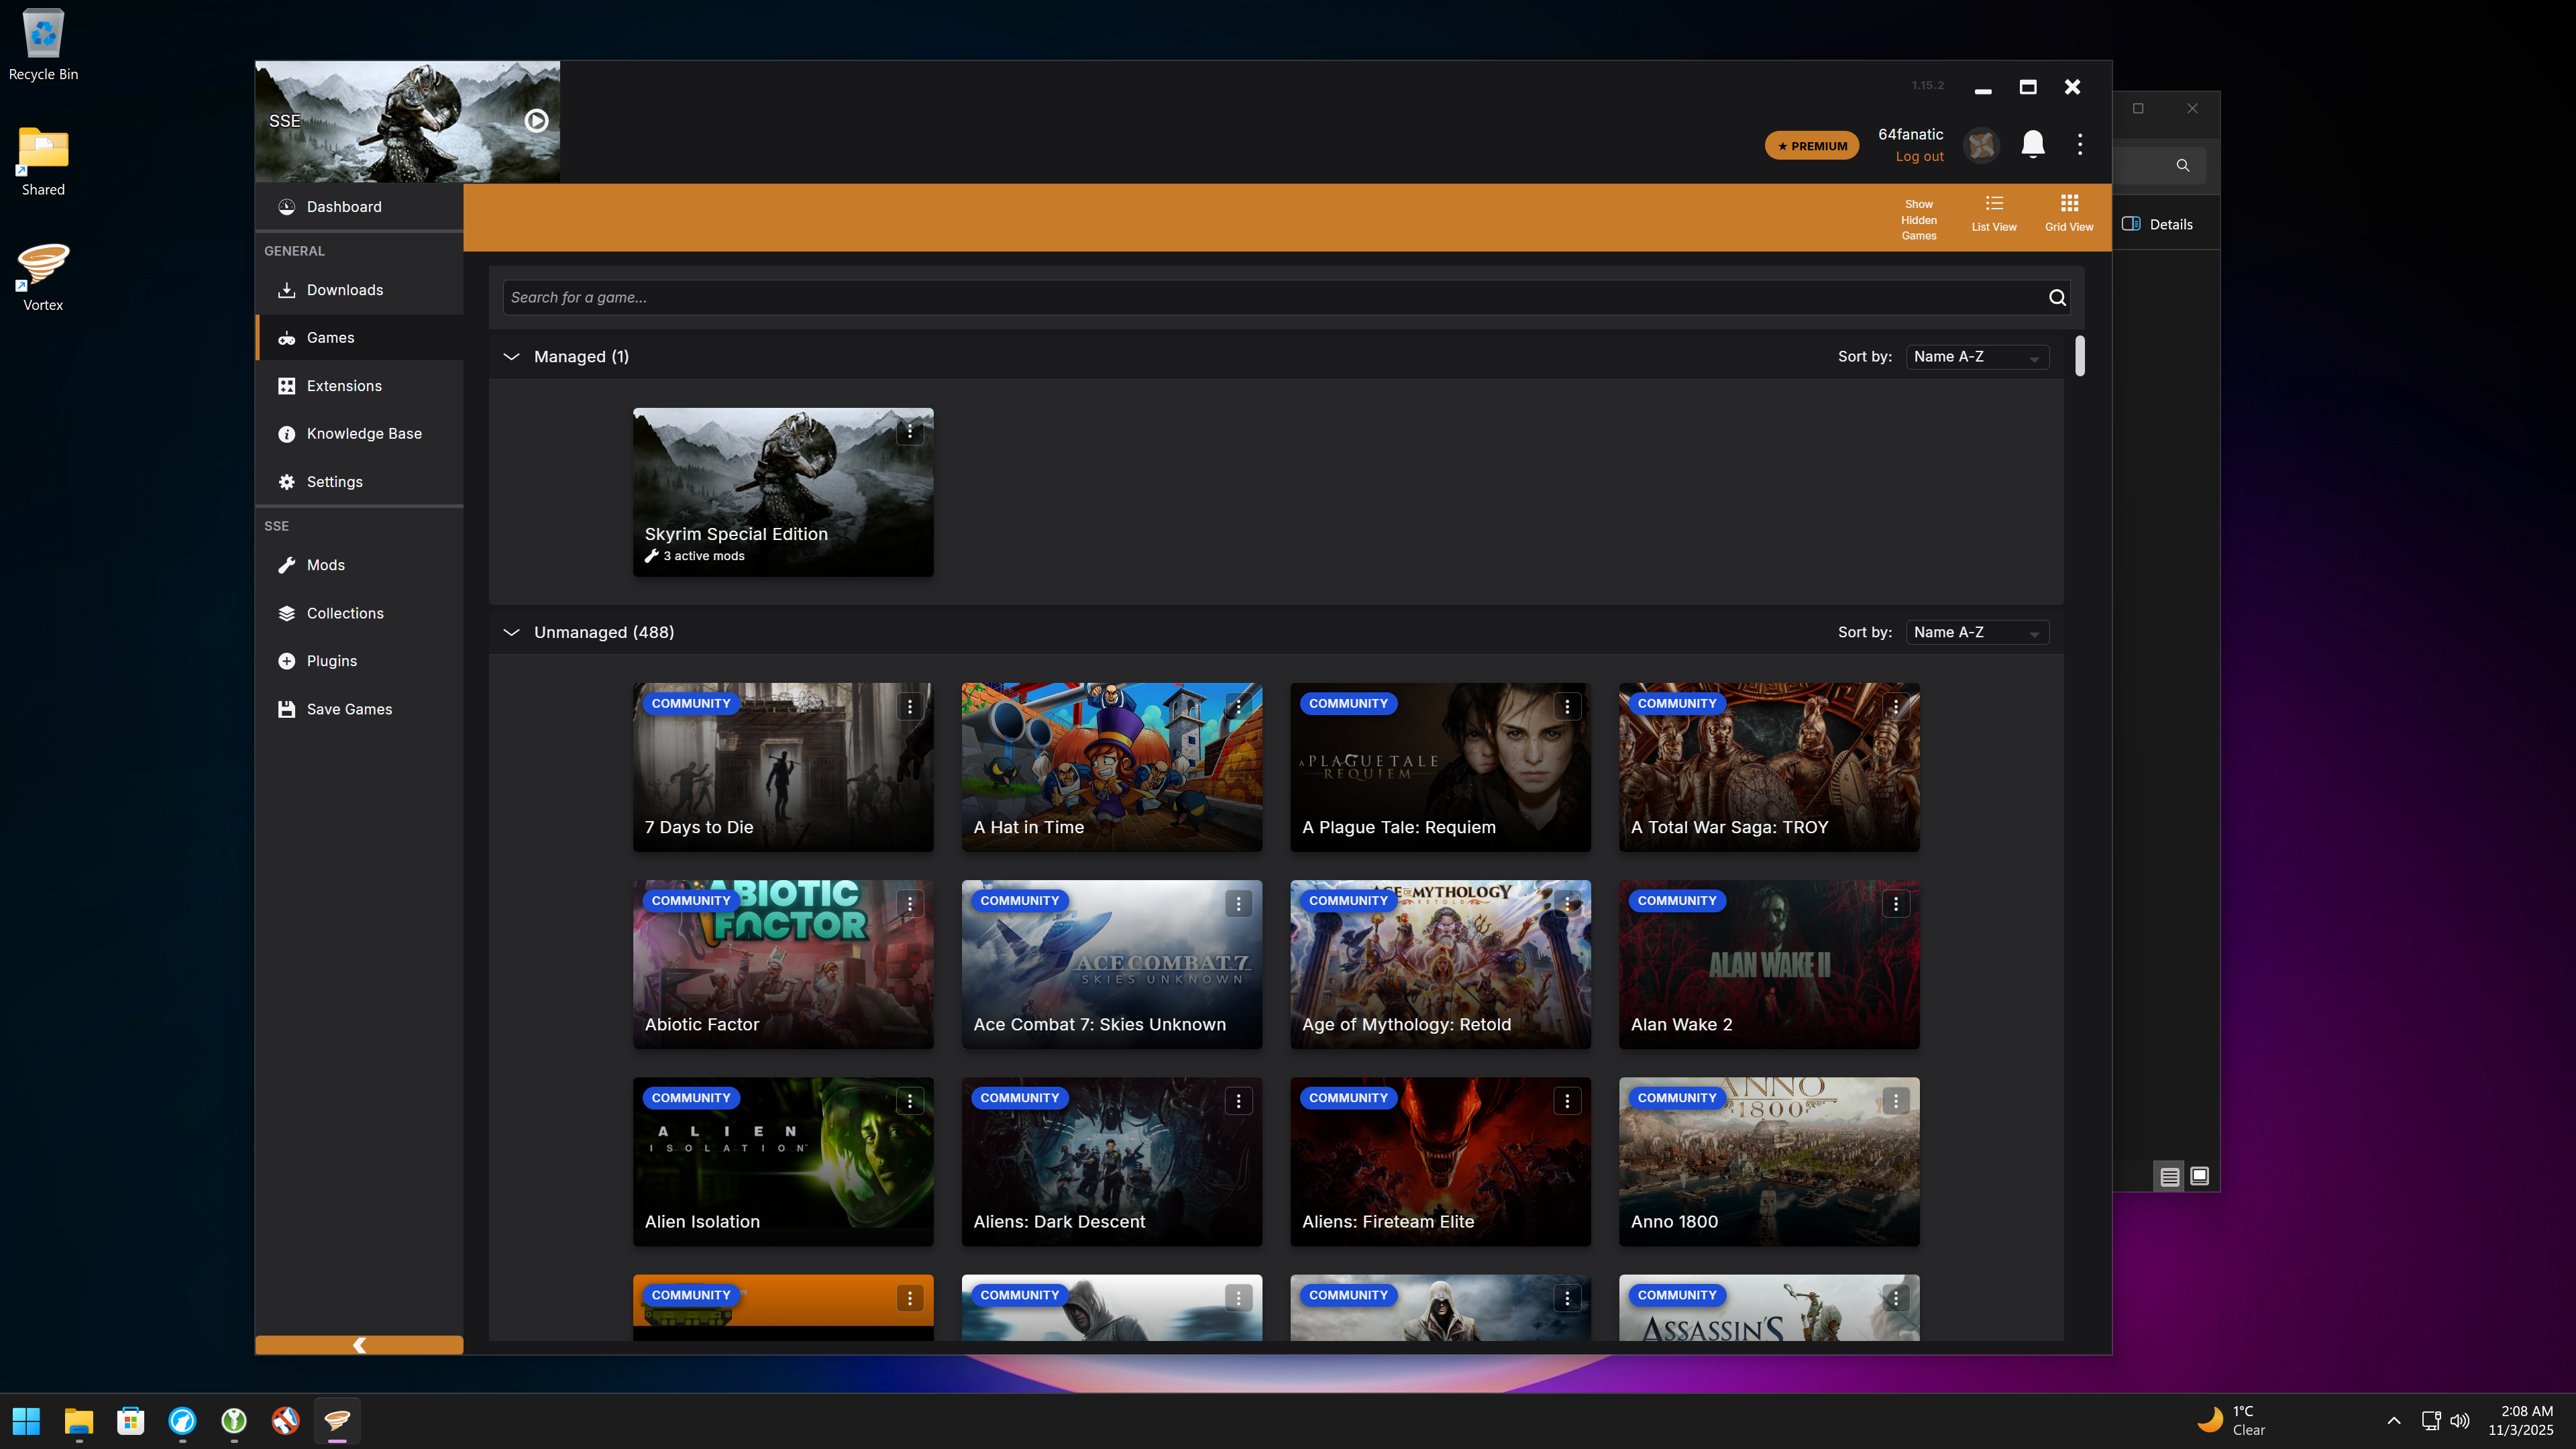Open Vortex global three-dot menu
Viewport: 2576px width, 1449px height.
(x=2080, y=145)
